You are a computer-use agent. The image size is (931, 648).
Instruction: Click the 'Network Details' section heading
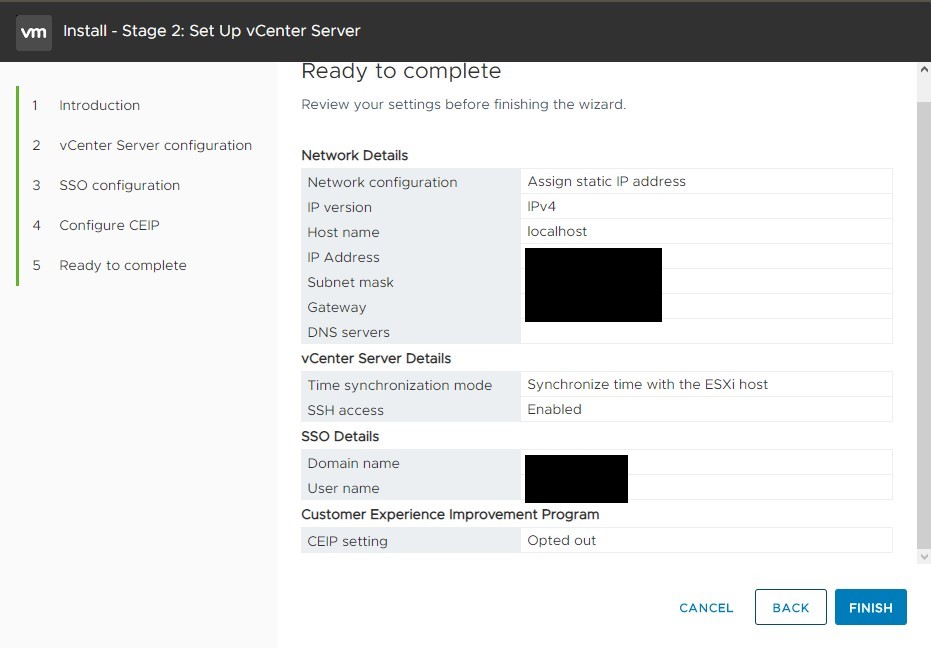pyautogui.click(x=354, y=155)
